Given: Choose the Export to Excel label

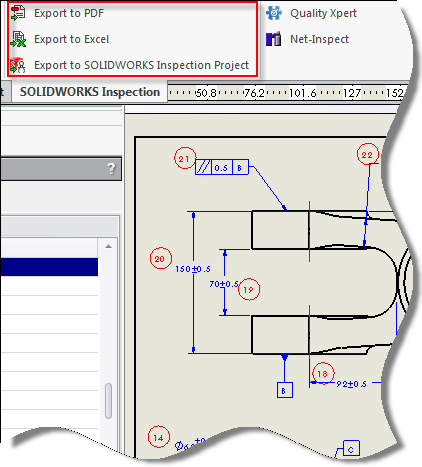Looking at the screenshot, I should pos(71,39).
